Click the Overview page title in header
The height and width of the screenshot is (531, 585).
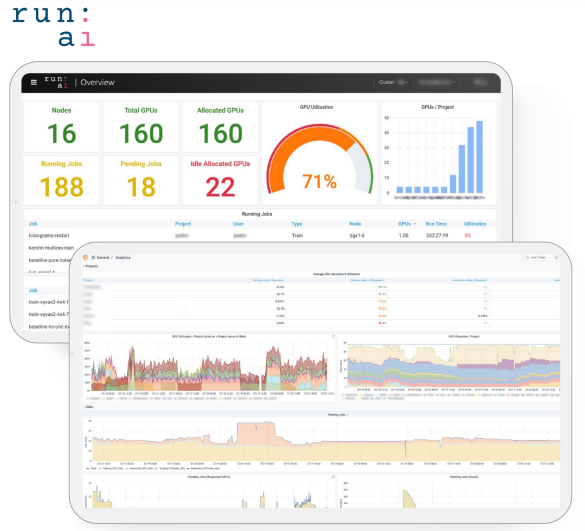pos(97,82)
